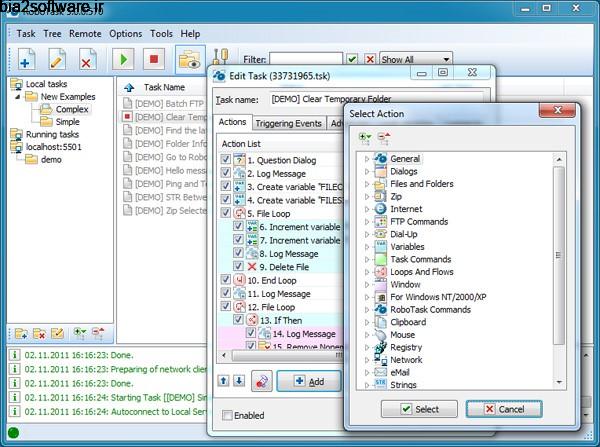This screenshot has width=600, height=447.
Task: Uncheck the '1. Question Dialog' action checkbox
Action: [x=225, y=159]
